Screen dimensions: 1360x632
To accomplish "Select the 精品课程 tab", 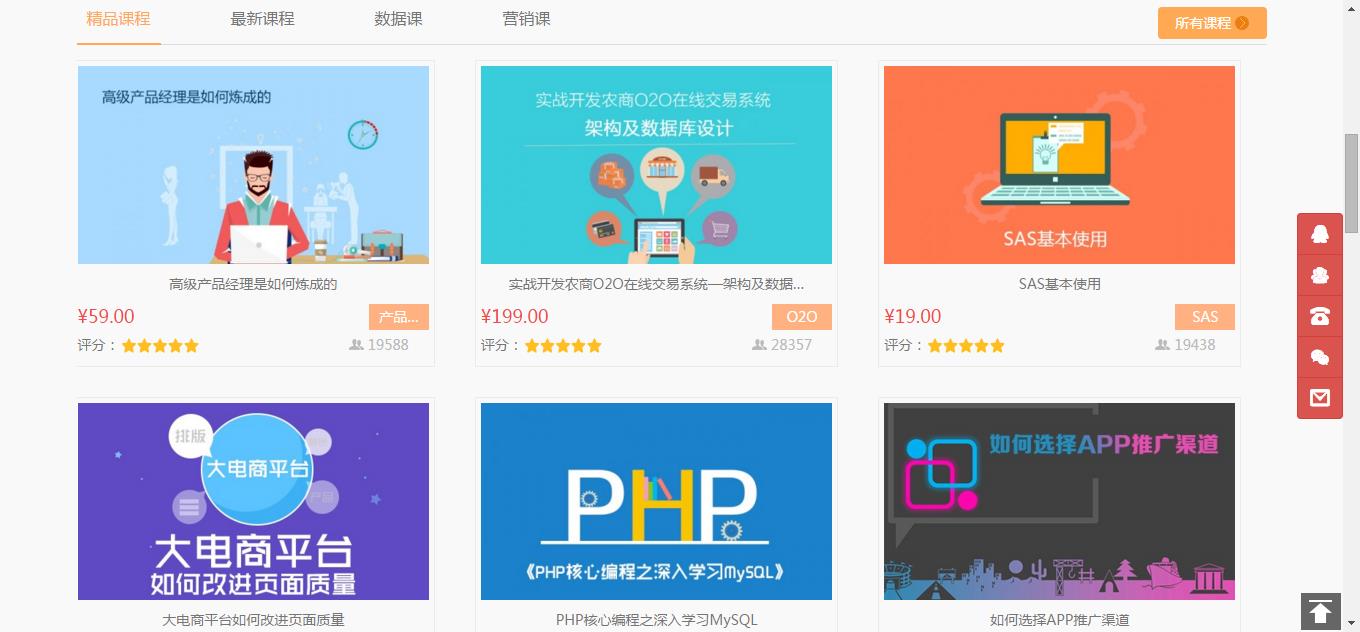I will coord(118,19).
